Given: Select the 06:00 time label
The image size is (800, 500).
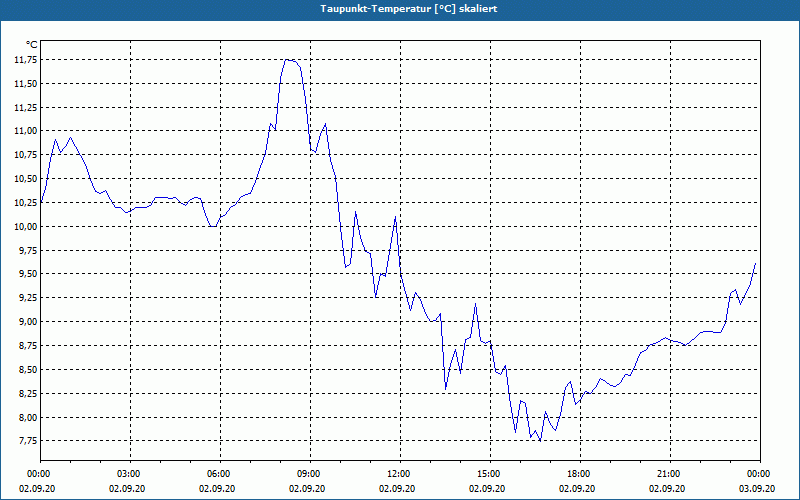Looking at the screenshot, I should click(220, 474).
